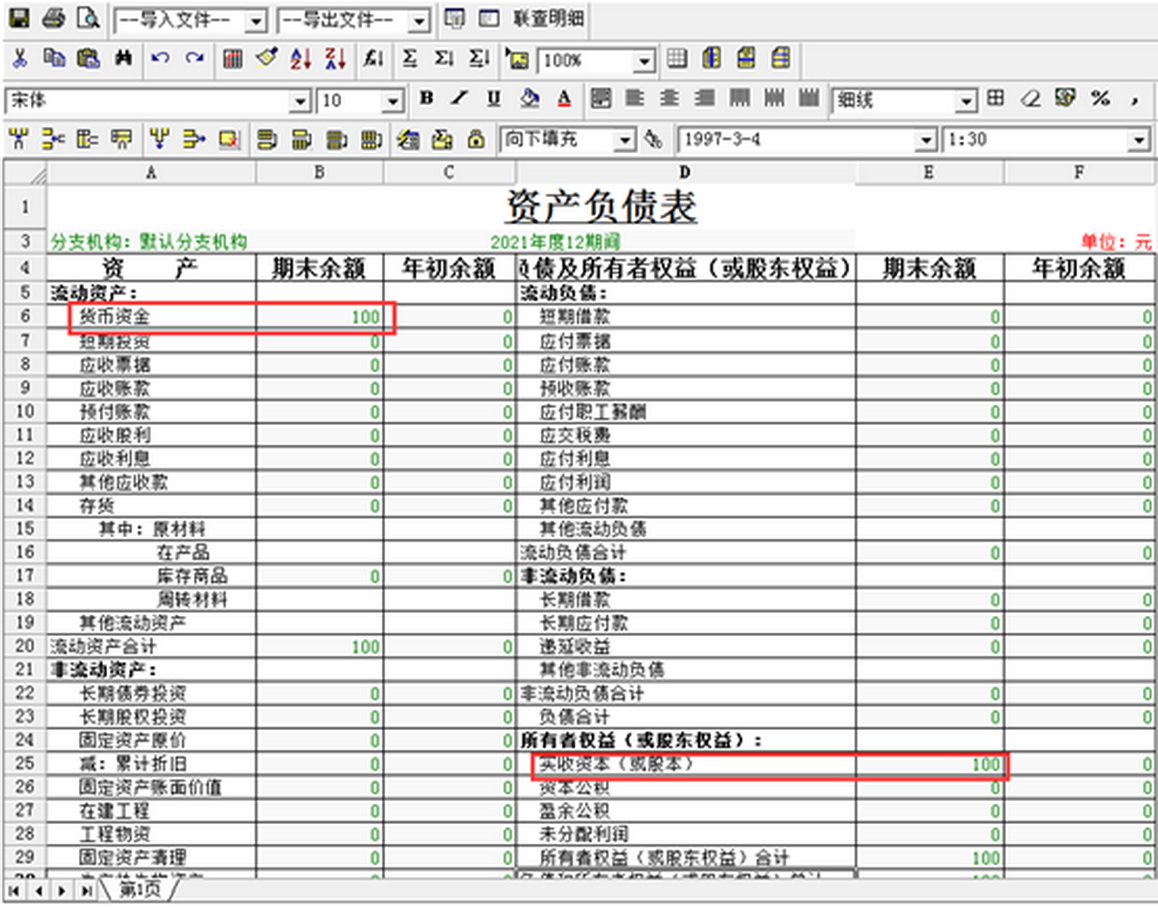
Task: Open the 导入文件 import dropdown
Action: (256, 20)
